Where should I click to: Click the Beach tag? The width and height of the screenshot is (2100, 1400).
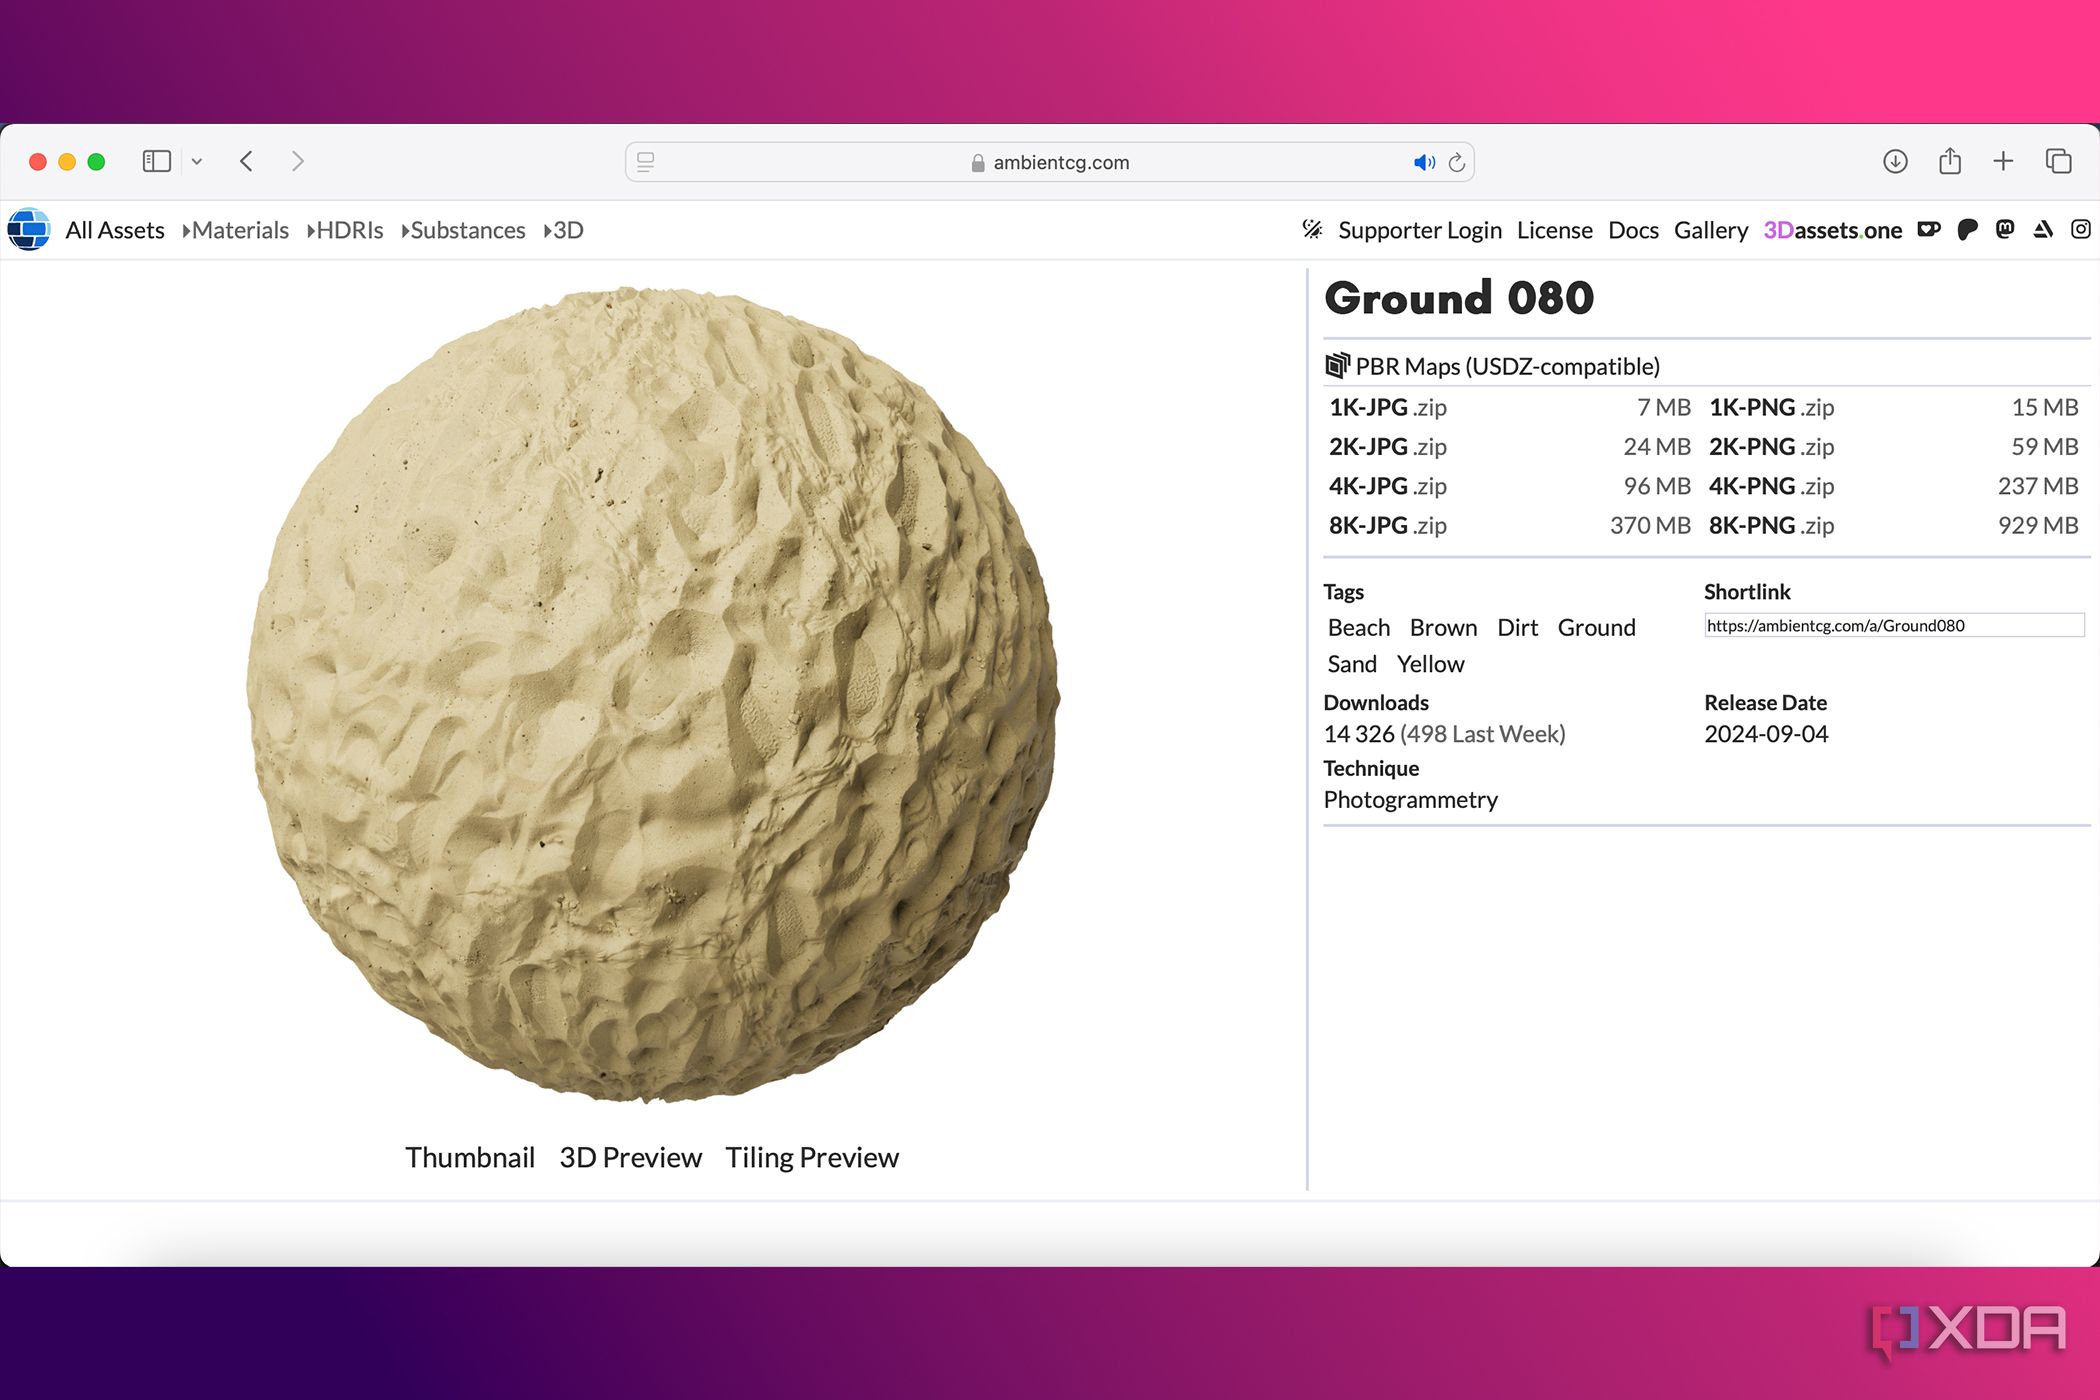point(1359,627)
